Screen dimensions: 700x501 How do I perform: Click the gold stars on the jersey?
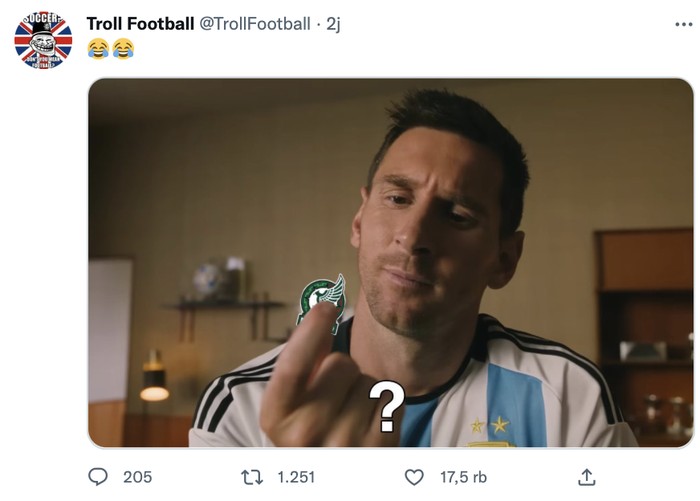[x=490, y=425]
